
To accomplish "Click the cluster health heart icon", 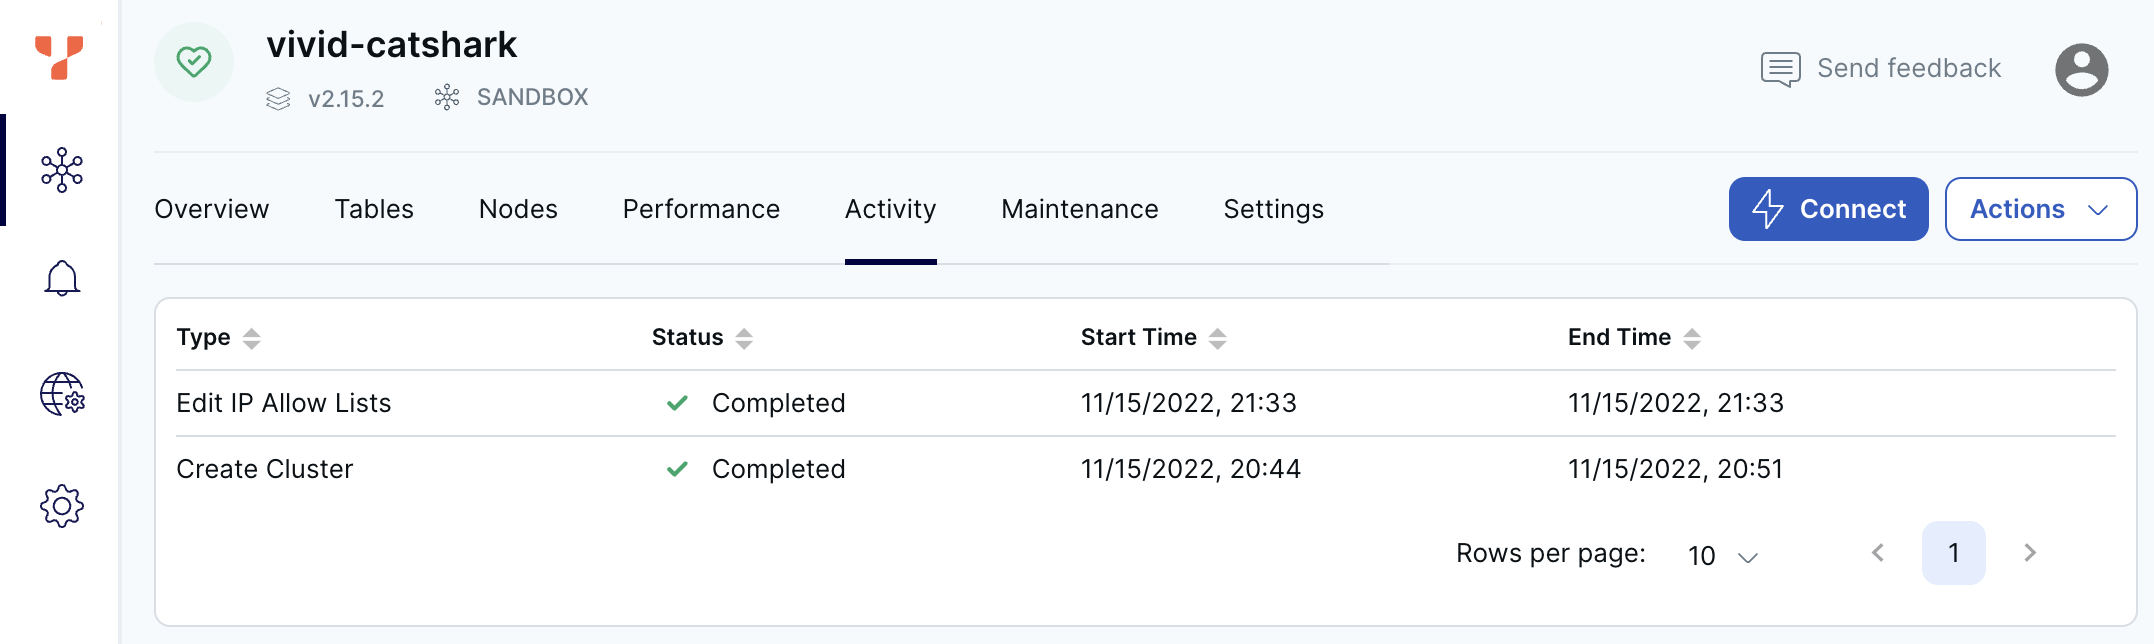I will [x=194, y=62].
